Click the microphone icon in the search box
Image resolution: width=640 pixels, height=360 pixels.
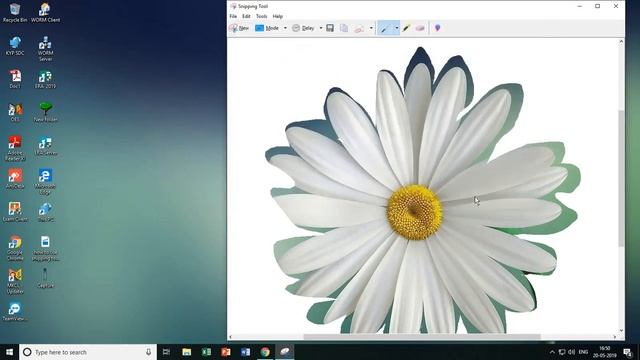(x=149, y=352)
